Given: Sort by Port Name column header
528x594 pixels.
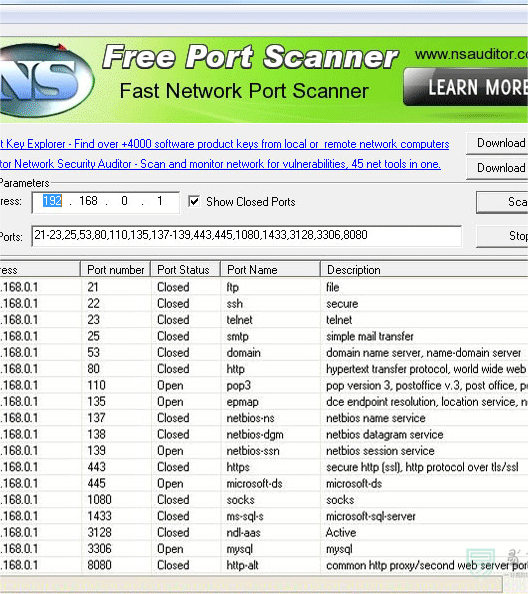Looking at the screenshot, I should pyautogui.click(x=270, y=270).
